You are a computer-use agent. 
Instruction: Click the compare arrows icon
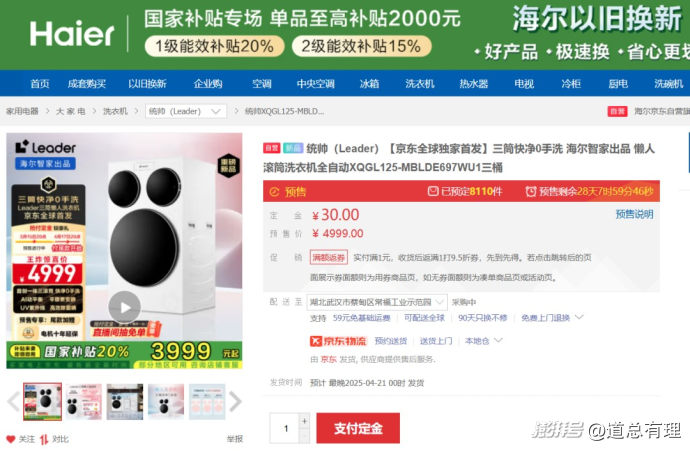(x=44, y=439)
